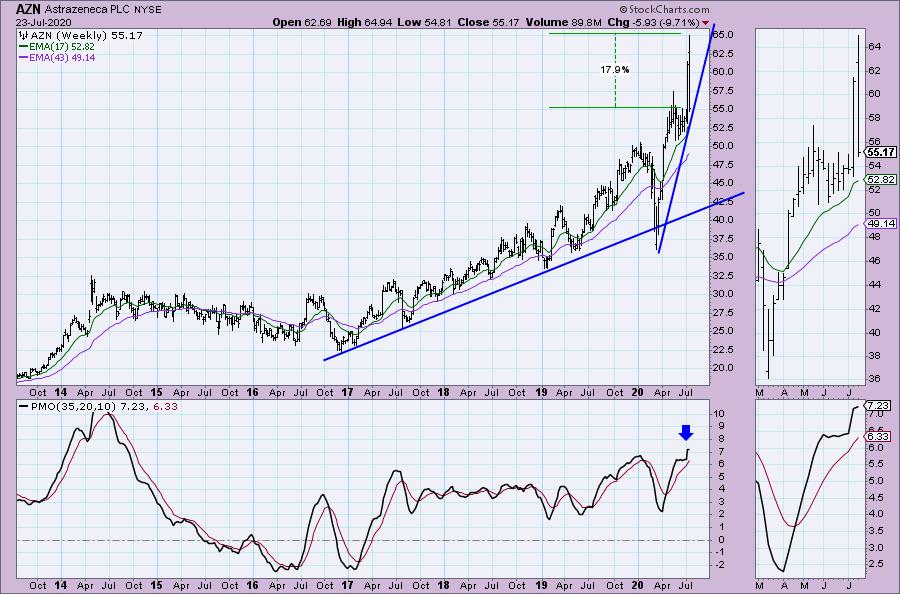
Task: Click the '42.5' price axis label
Action: (723, 201)
